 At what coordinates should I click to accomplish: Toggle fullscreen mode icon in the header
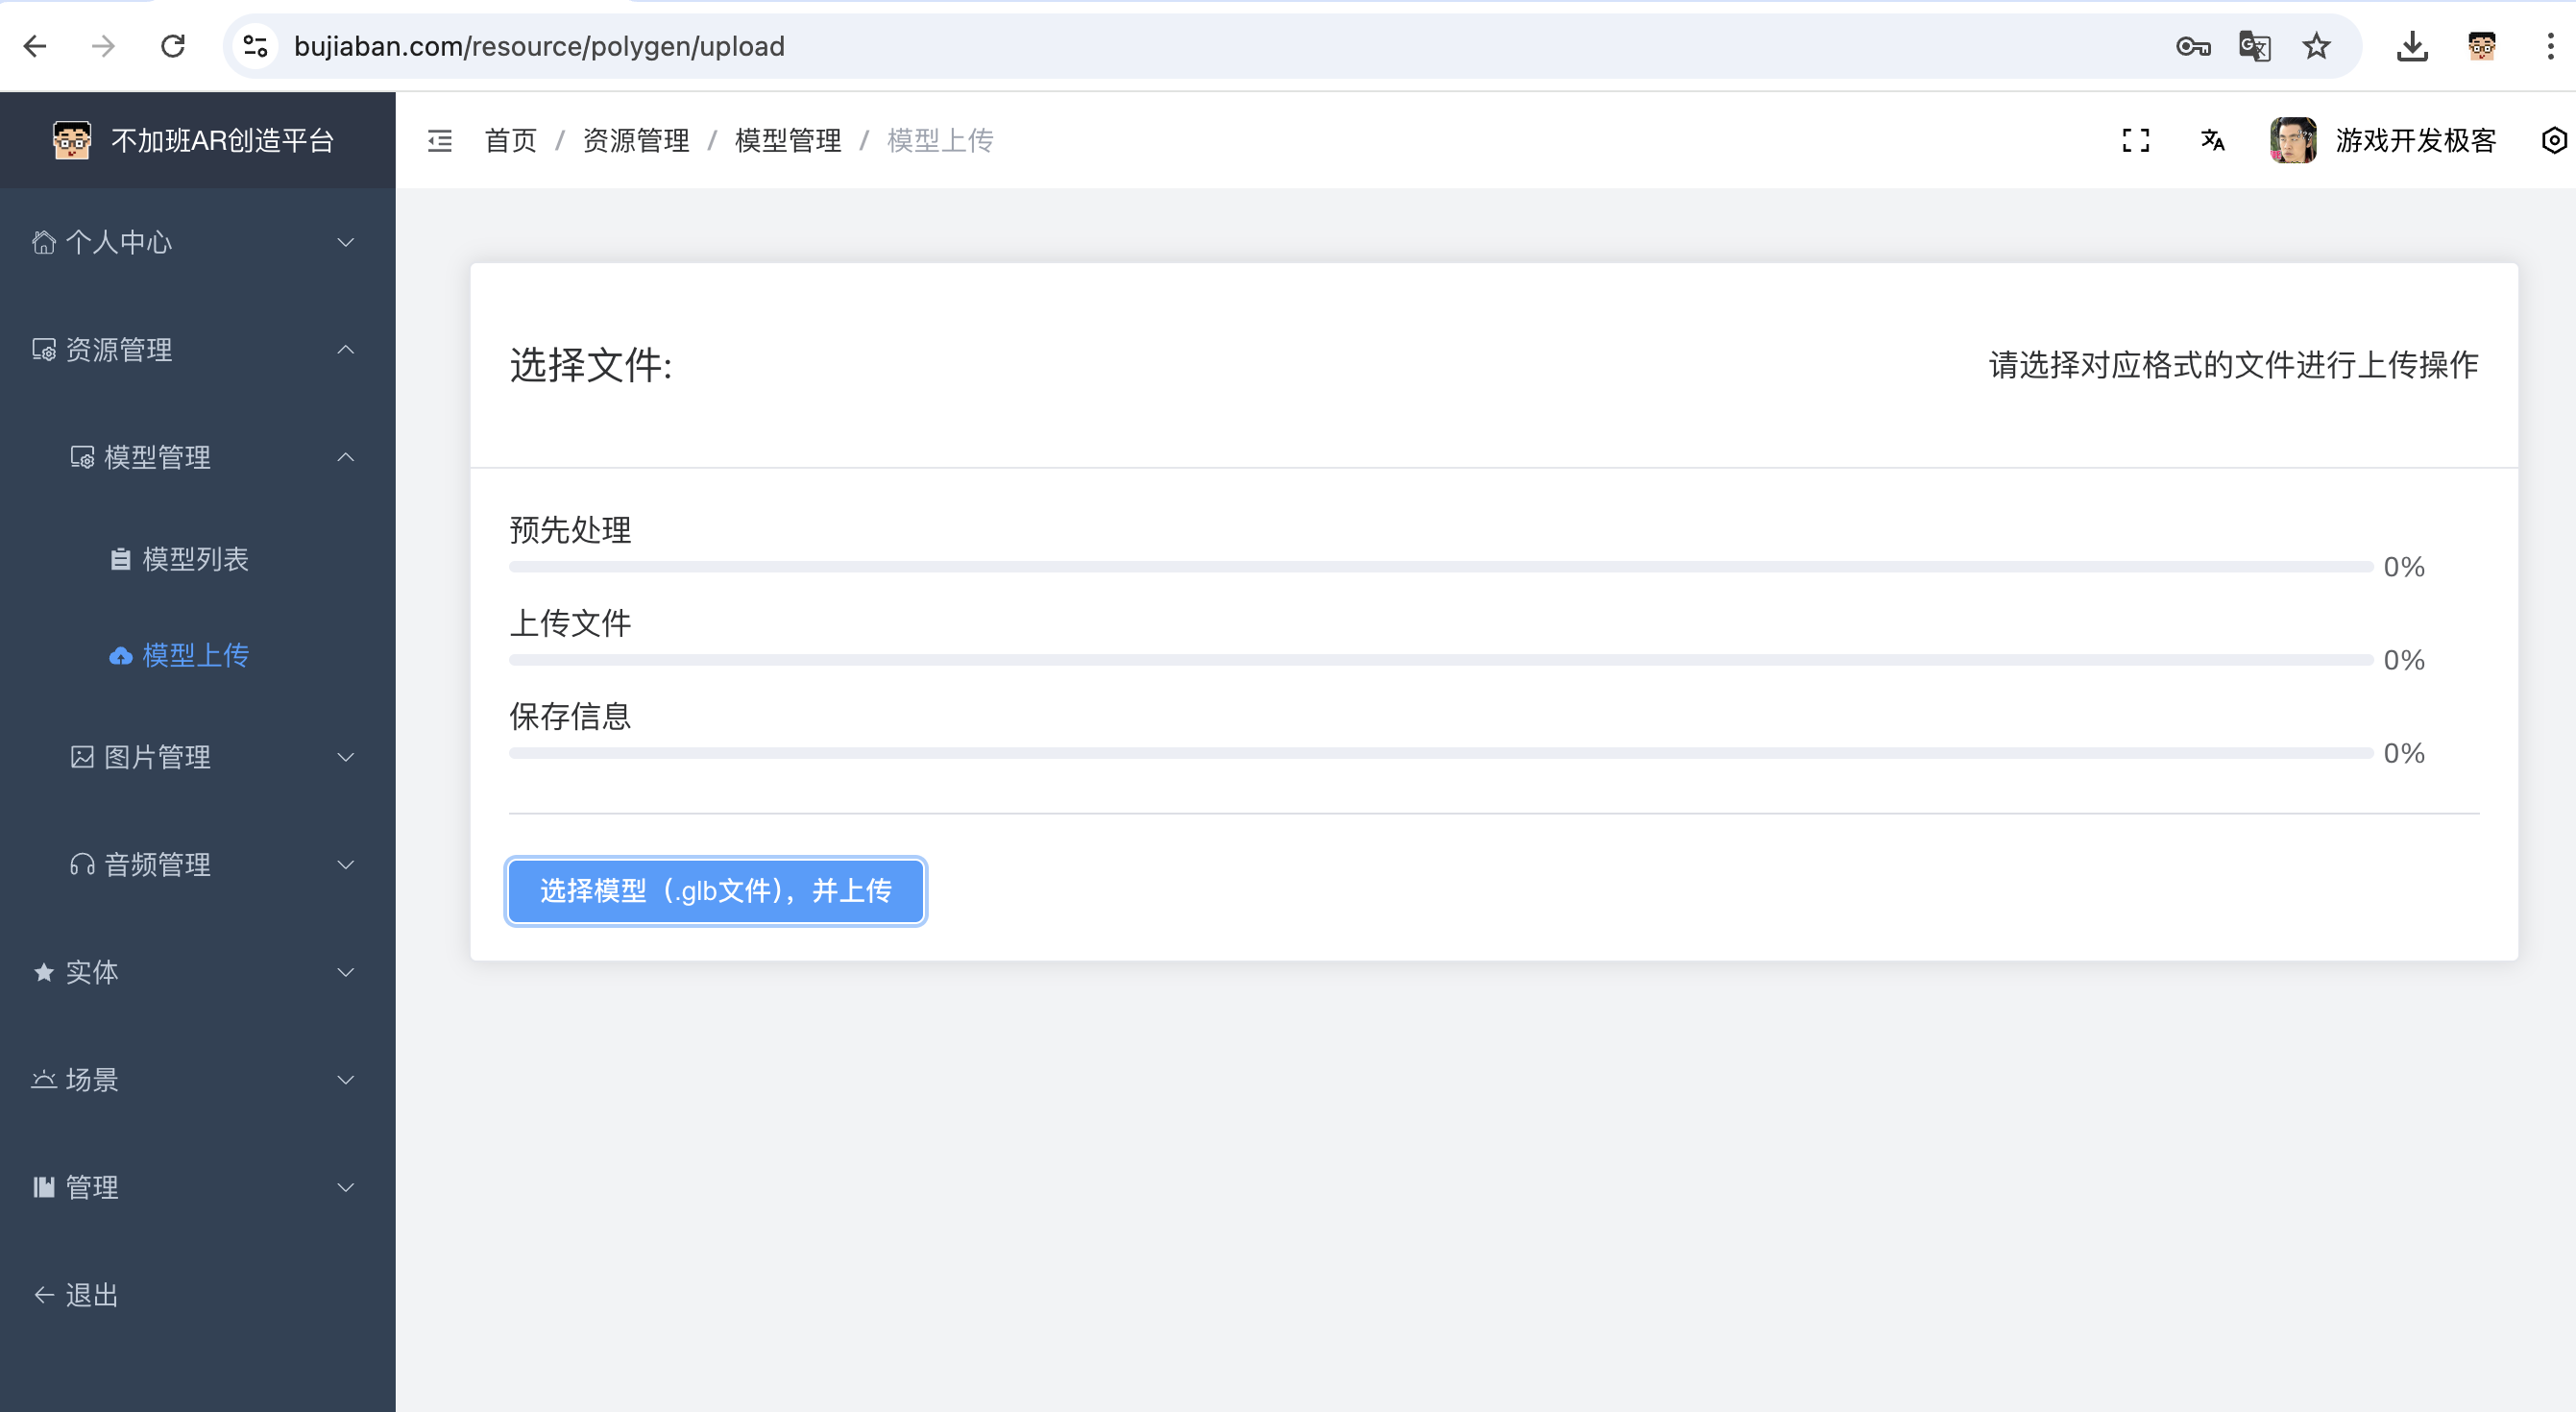[x=2135, y=140]
